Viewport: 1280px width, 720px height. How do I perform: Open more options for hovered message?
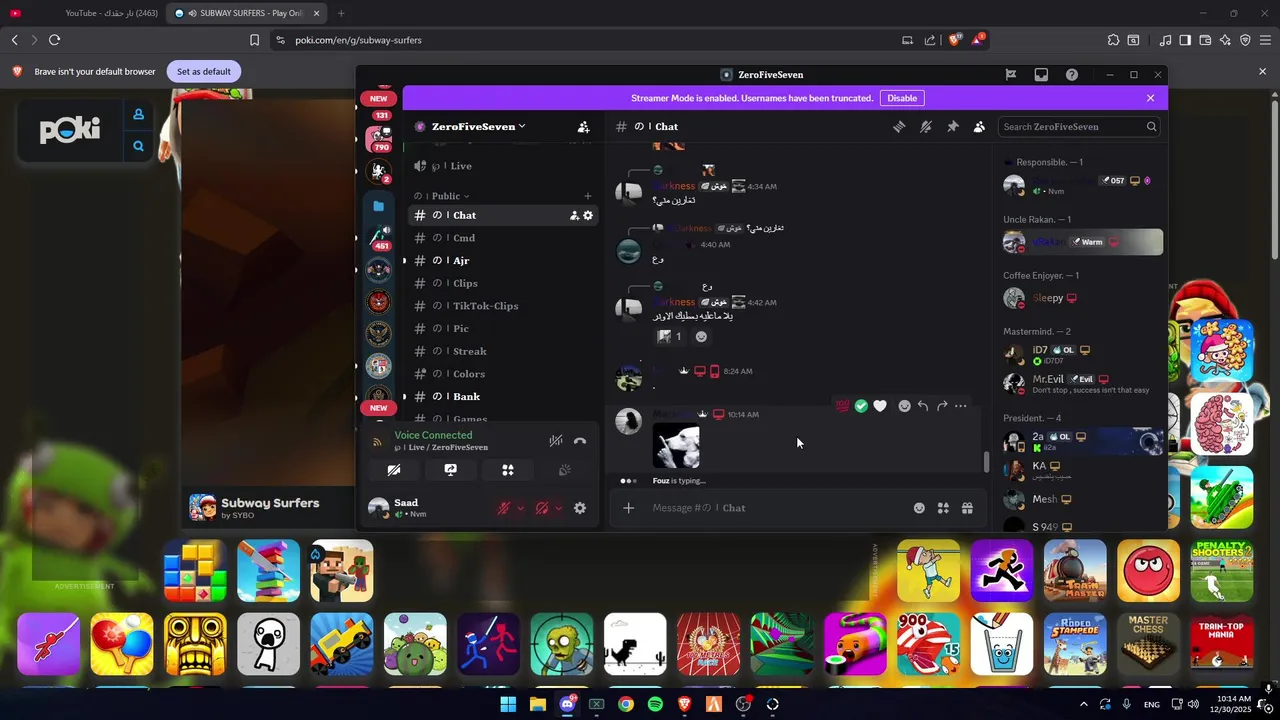(961, 406)
